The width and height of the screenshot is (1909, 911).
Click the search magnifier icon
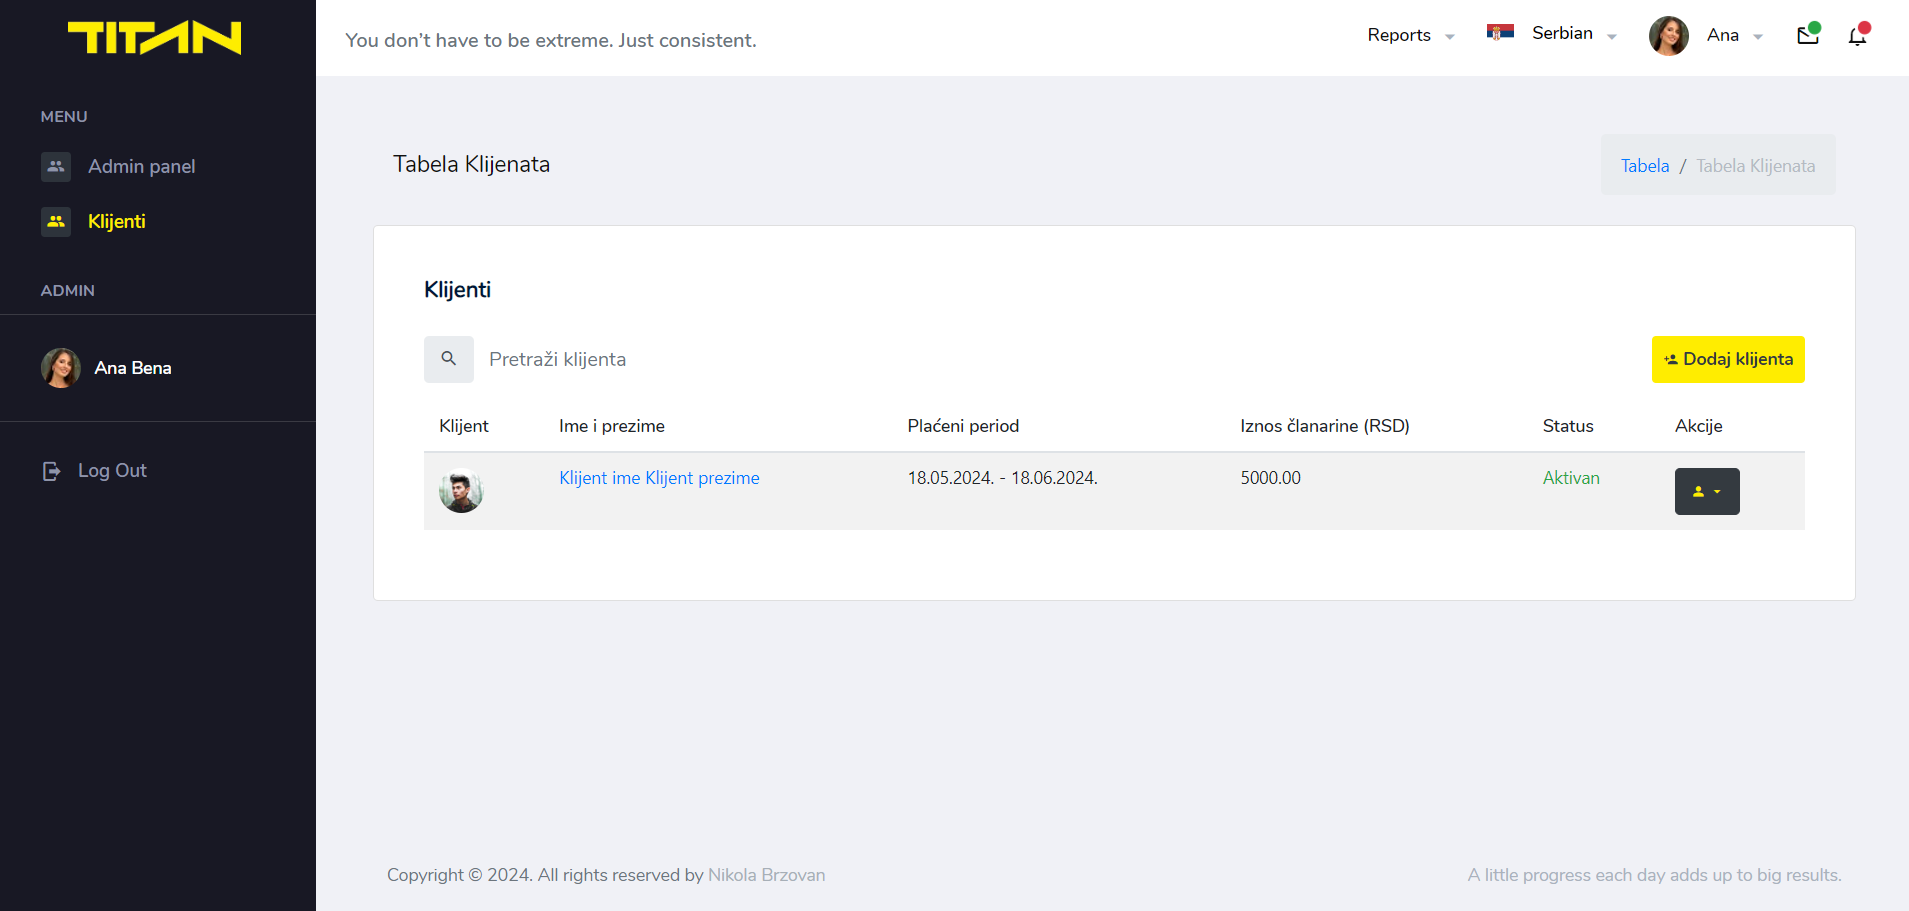coord(449,359)
